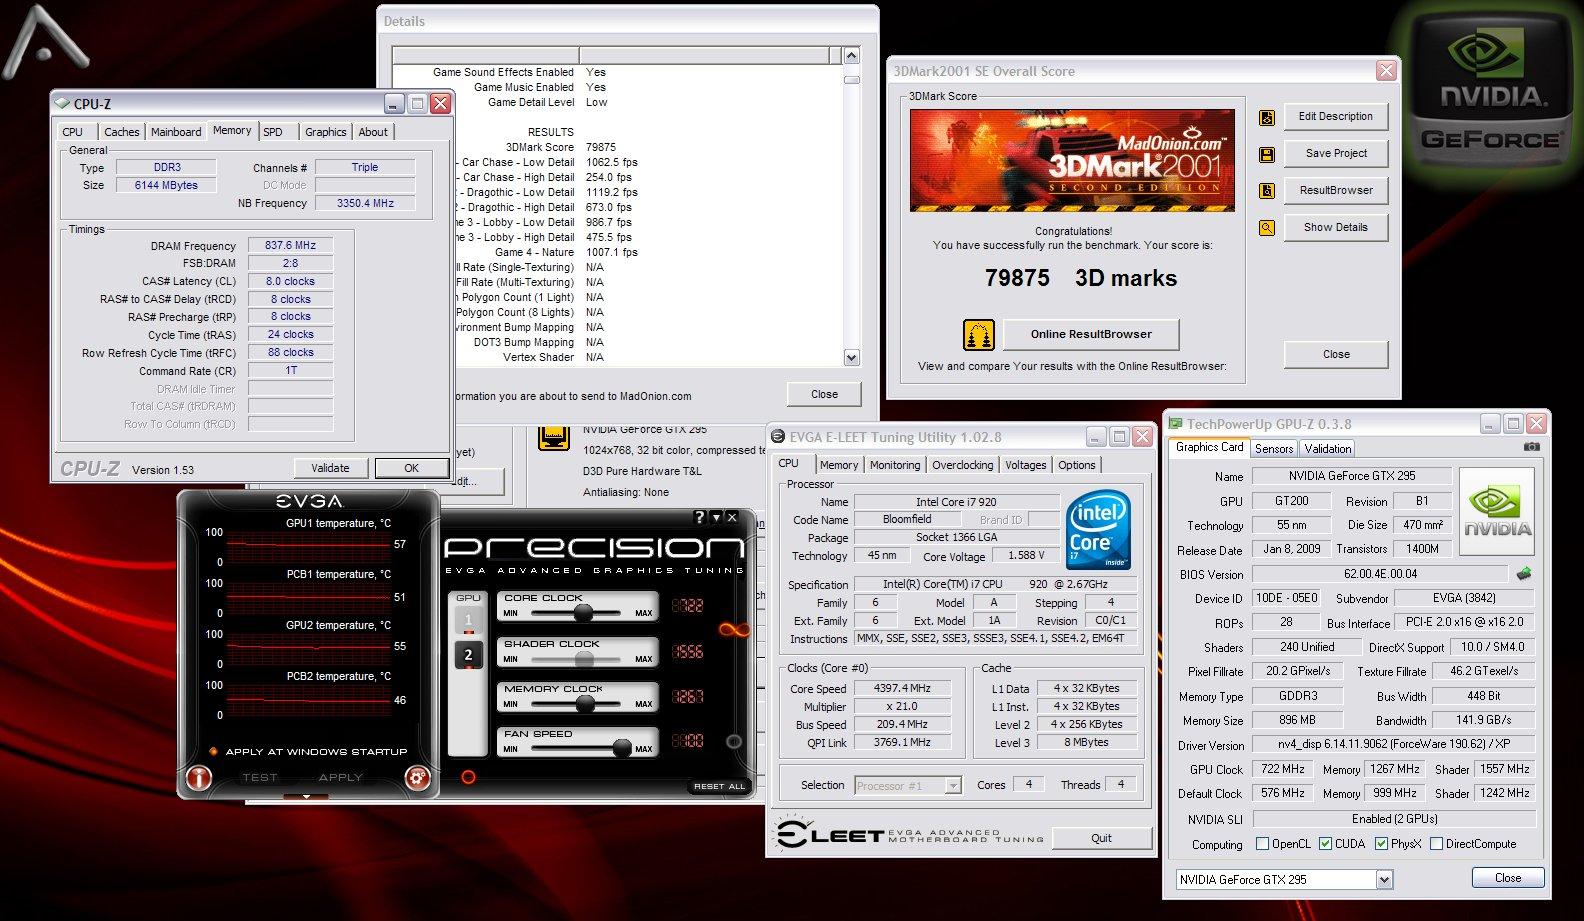The image size is (1584, 921).
Task: Open the NVIDIA GeForce GTX 295 dropdown
Action: coord(1384,880)
